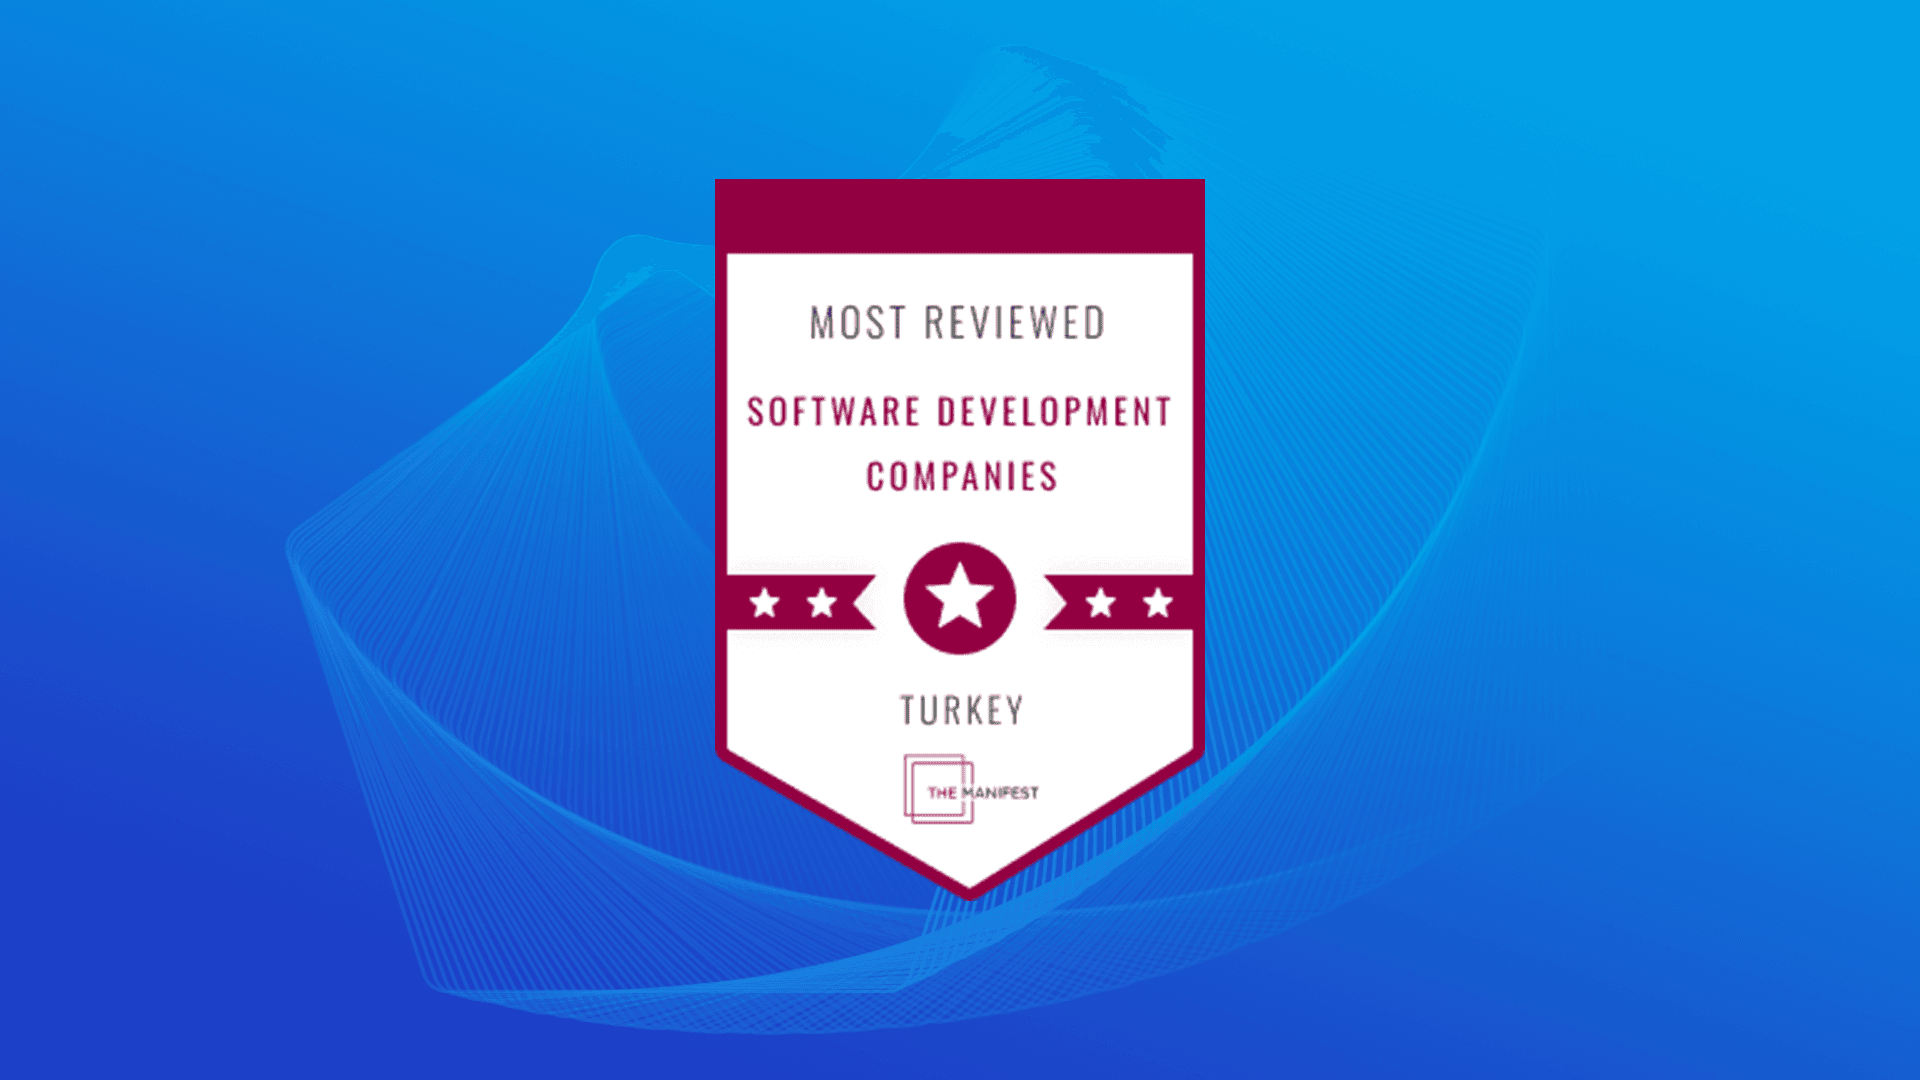Click the letter M in MOST

pyautogui.click(x=823, y=324)
